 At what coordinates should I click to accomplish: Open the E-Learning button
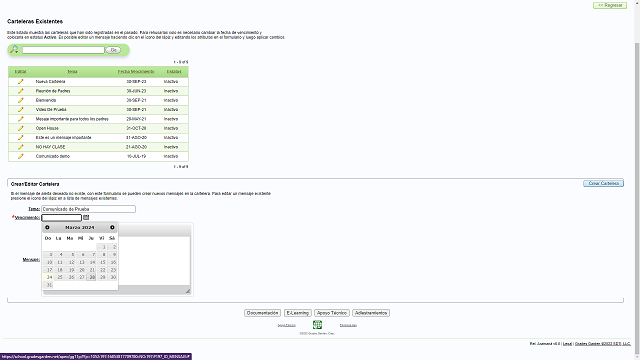pyautogui.click(x=298, y=313)
